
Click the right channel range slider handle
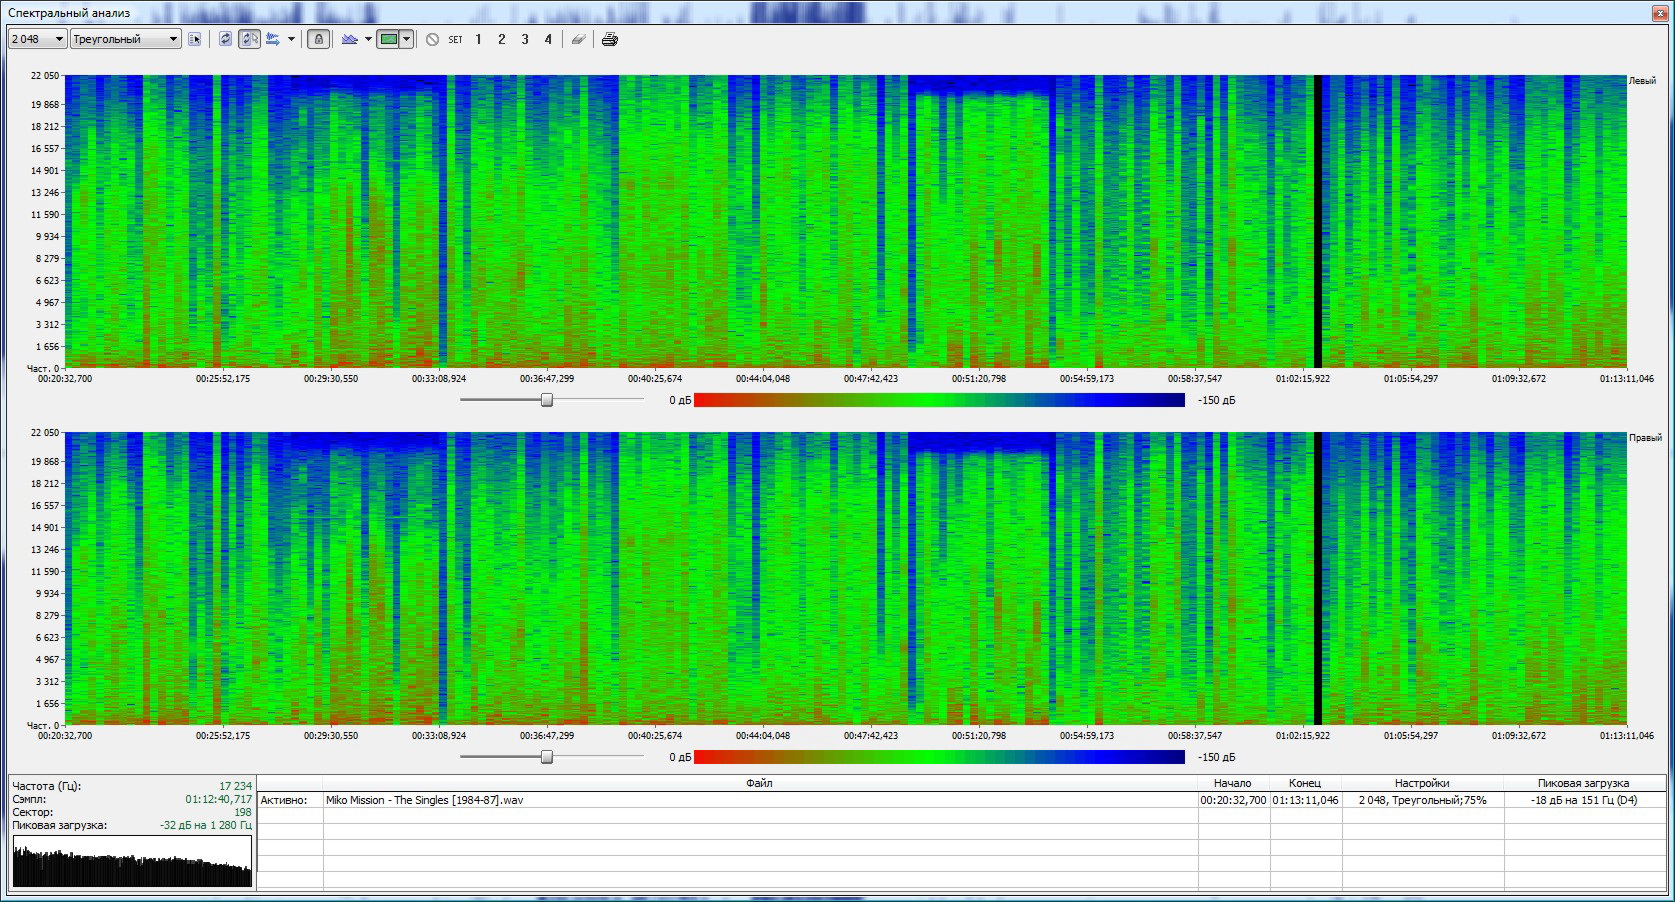pyautogui.click(x=547, y=757)
